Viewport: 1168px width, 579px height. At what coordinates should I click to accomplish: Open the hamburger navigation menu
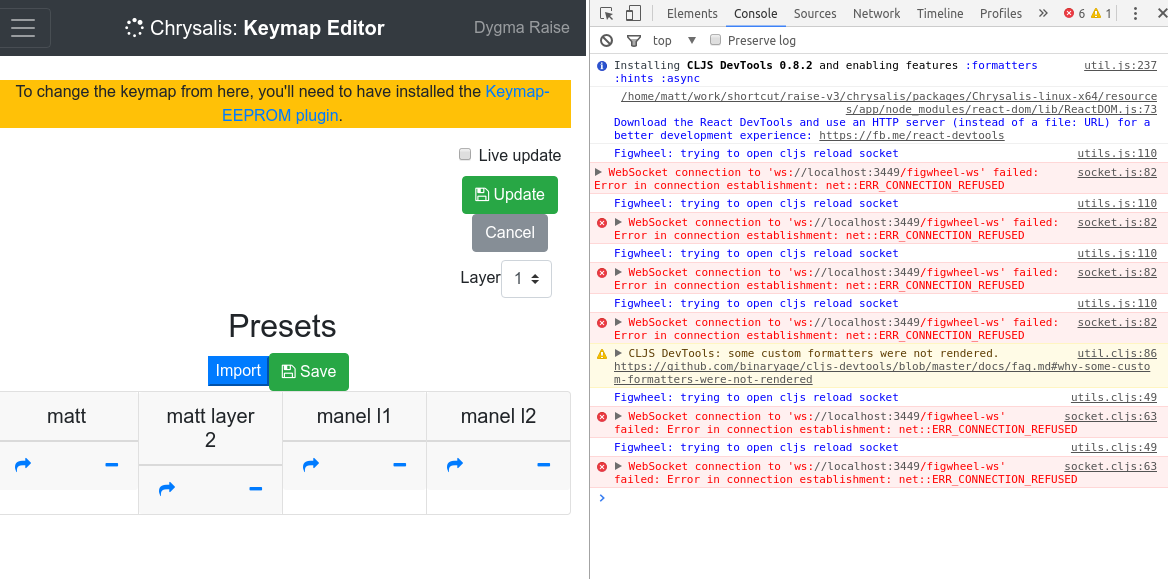tap(22, 28)
